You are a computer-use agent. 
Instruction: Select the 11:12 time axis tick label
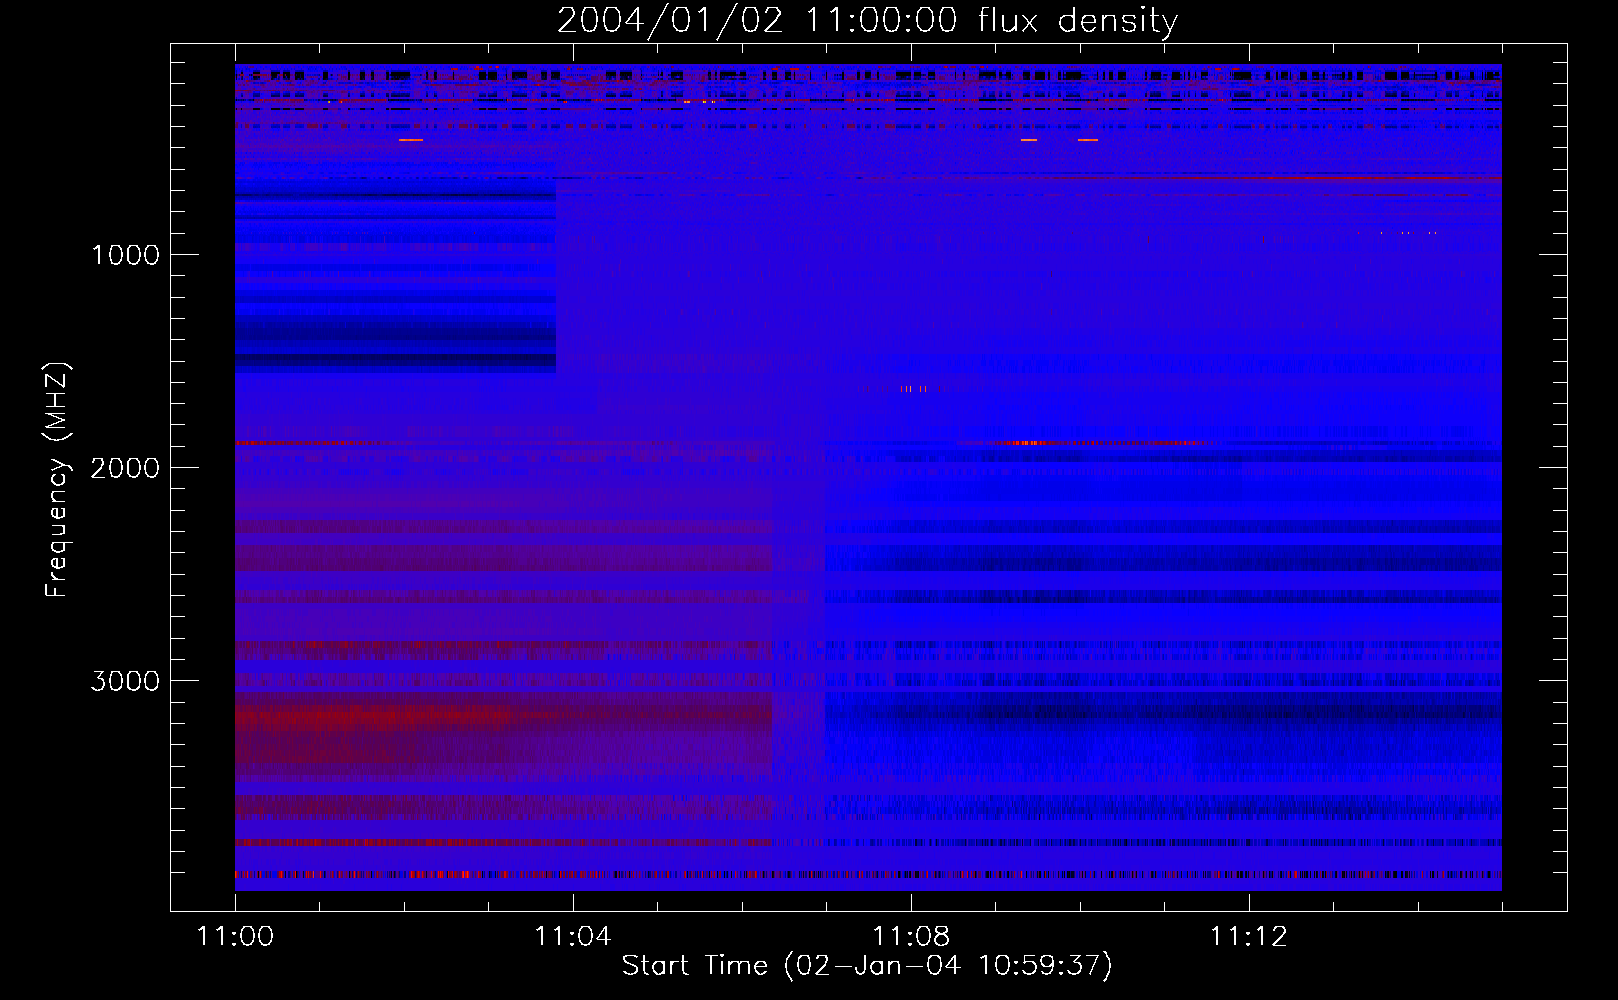coord(1249,937)
